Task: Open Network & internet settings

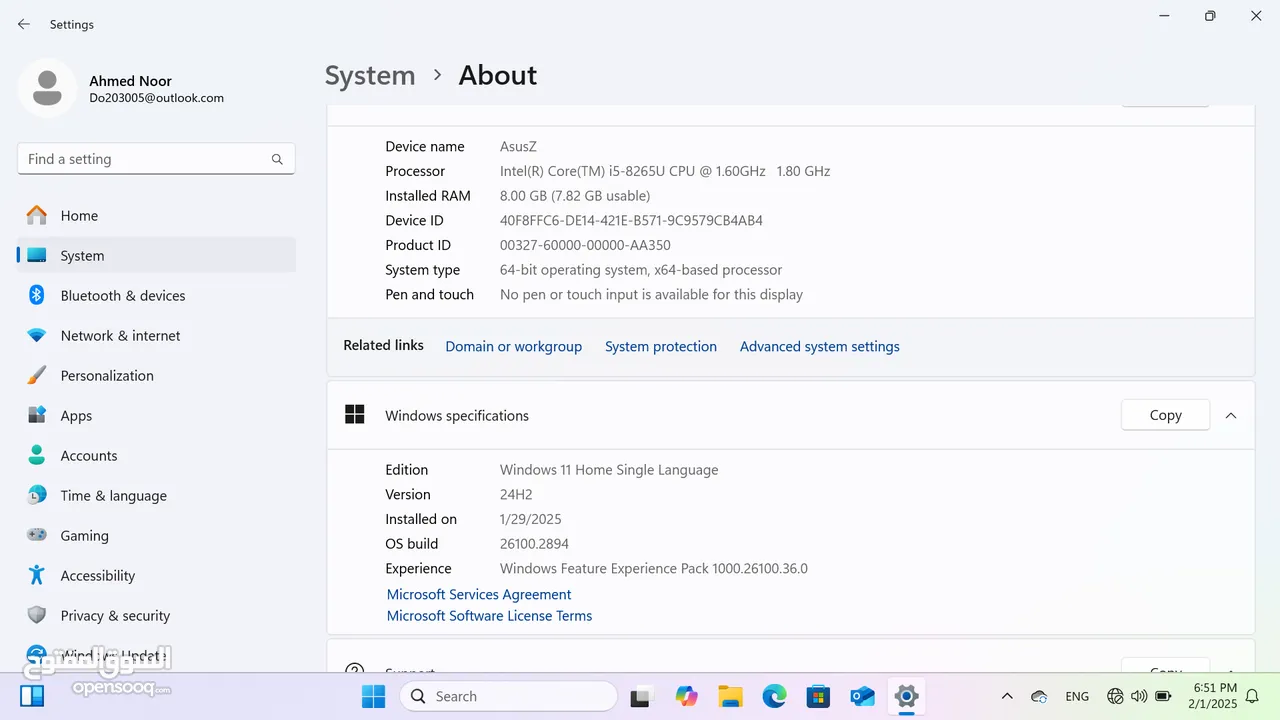Action: pyautogui.click(x=156, y=335)
